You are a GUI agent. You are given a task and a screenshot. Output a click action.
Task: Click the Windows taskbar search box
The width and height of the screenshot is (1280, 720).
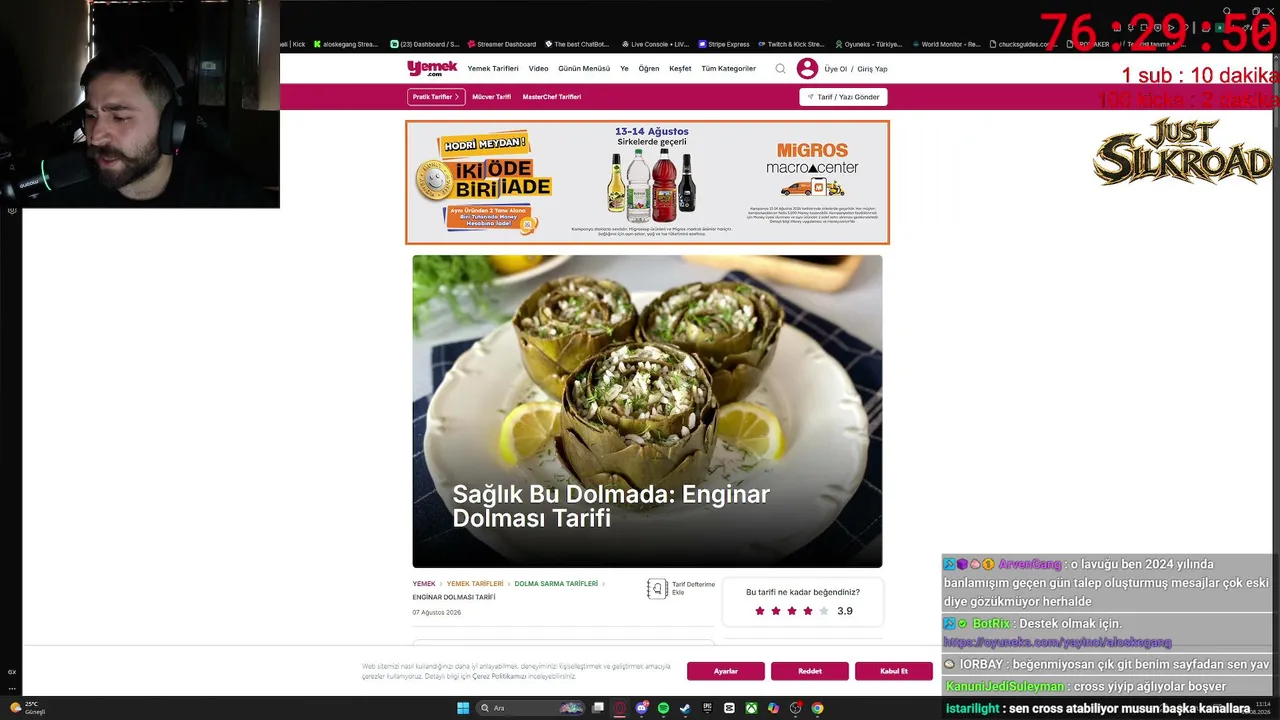(530, 708)
